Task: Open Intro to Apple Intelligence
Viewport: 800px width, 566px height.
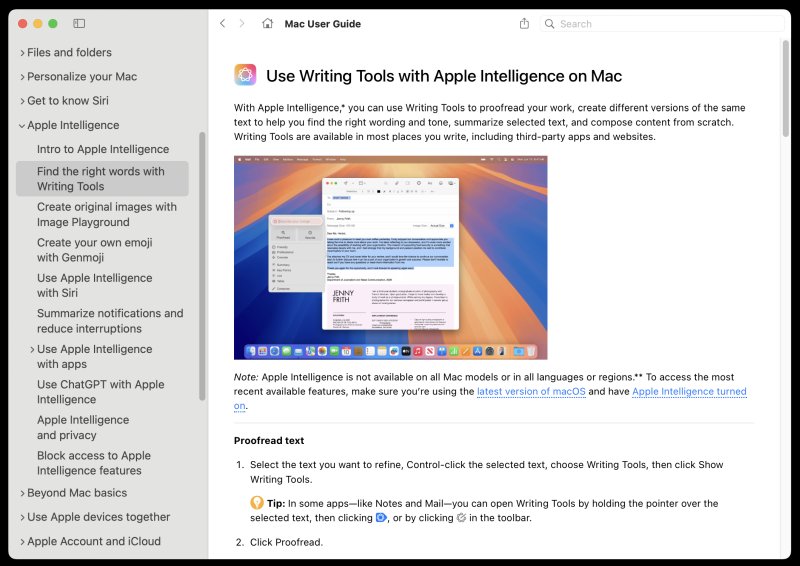Action: click(x=103, y=149)
